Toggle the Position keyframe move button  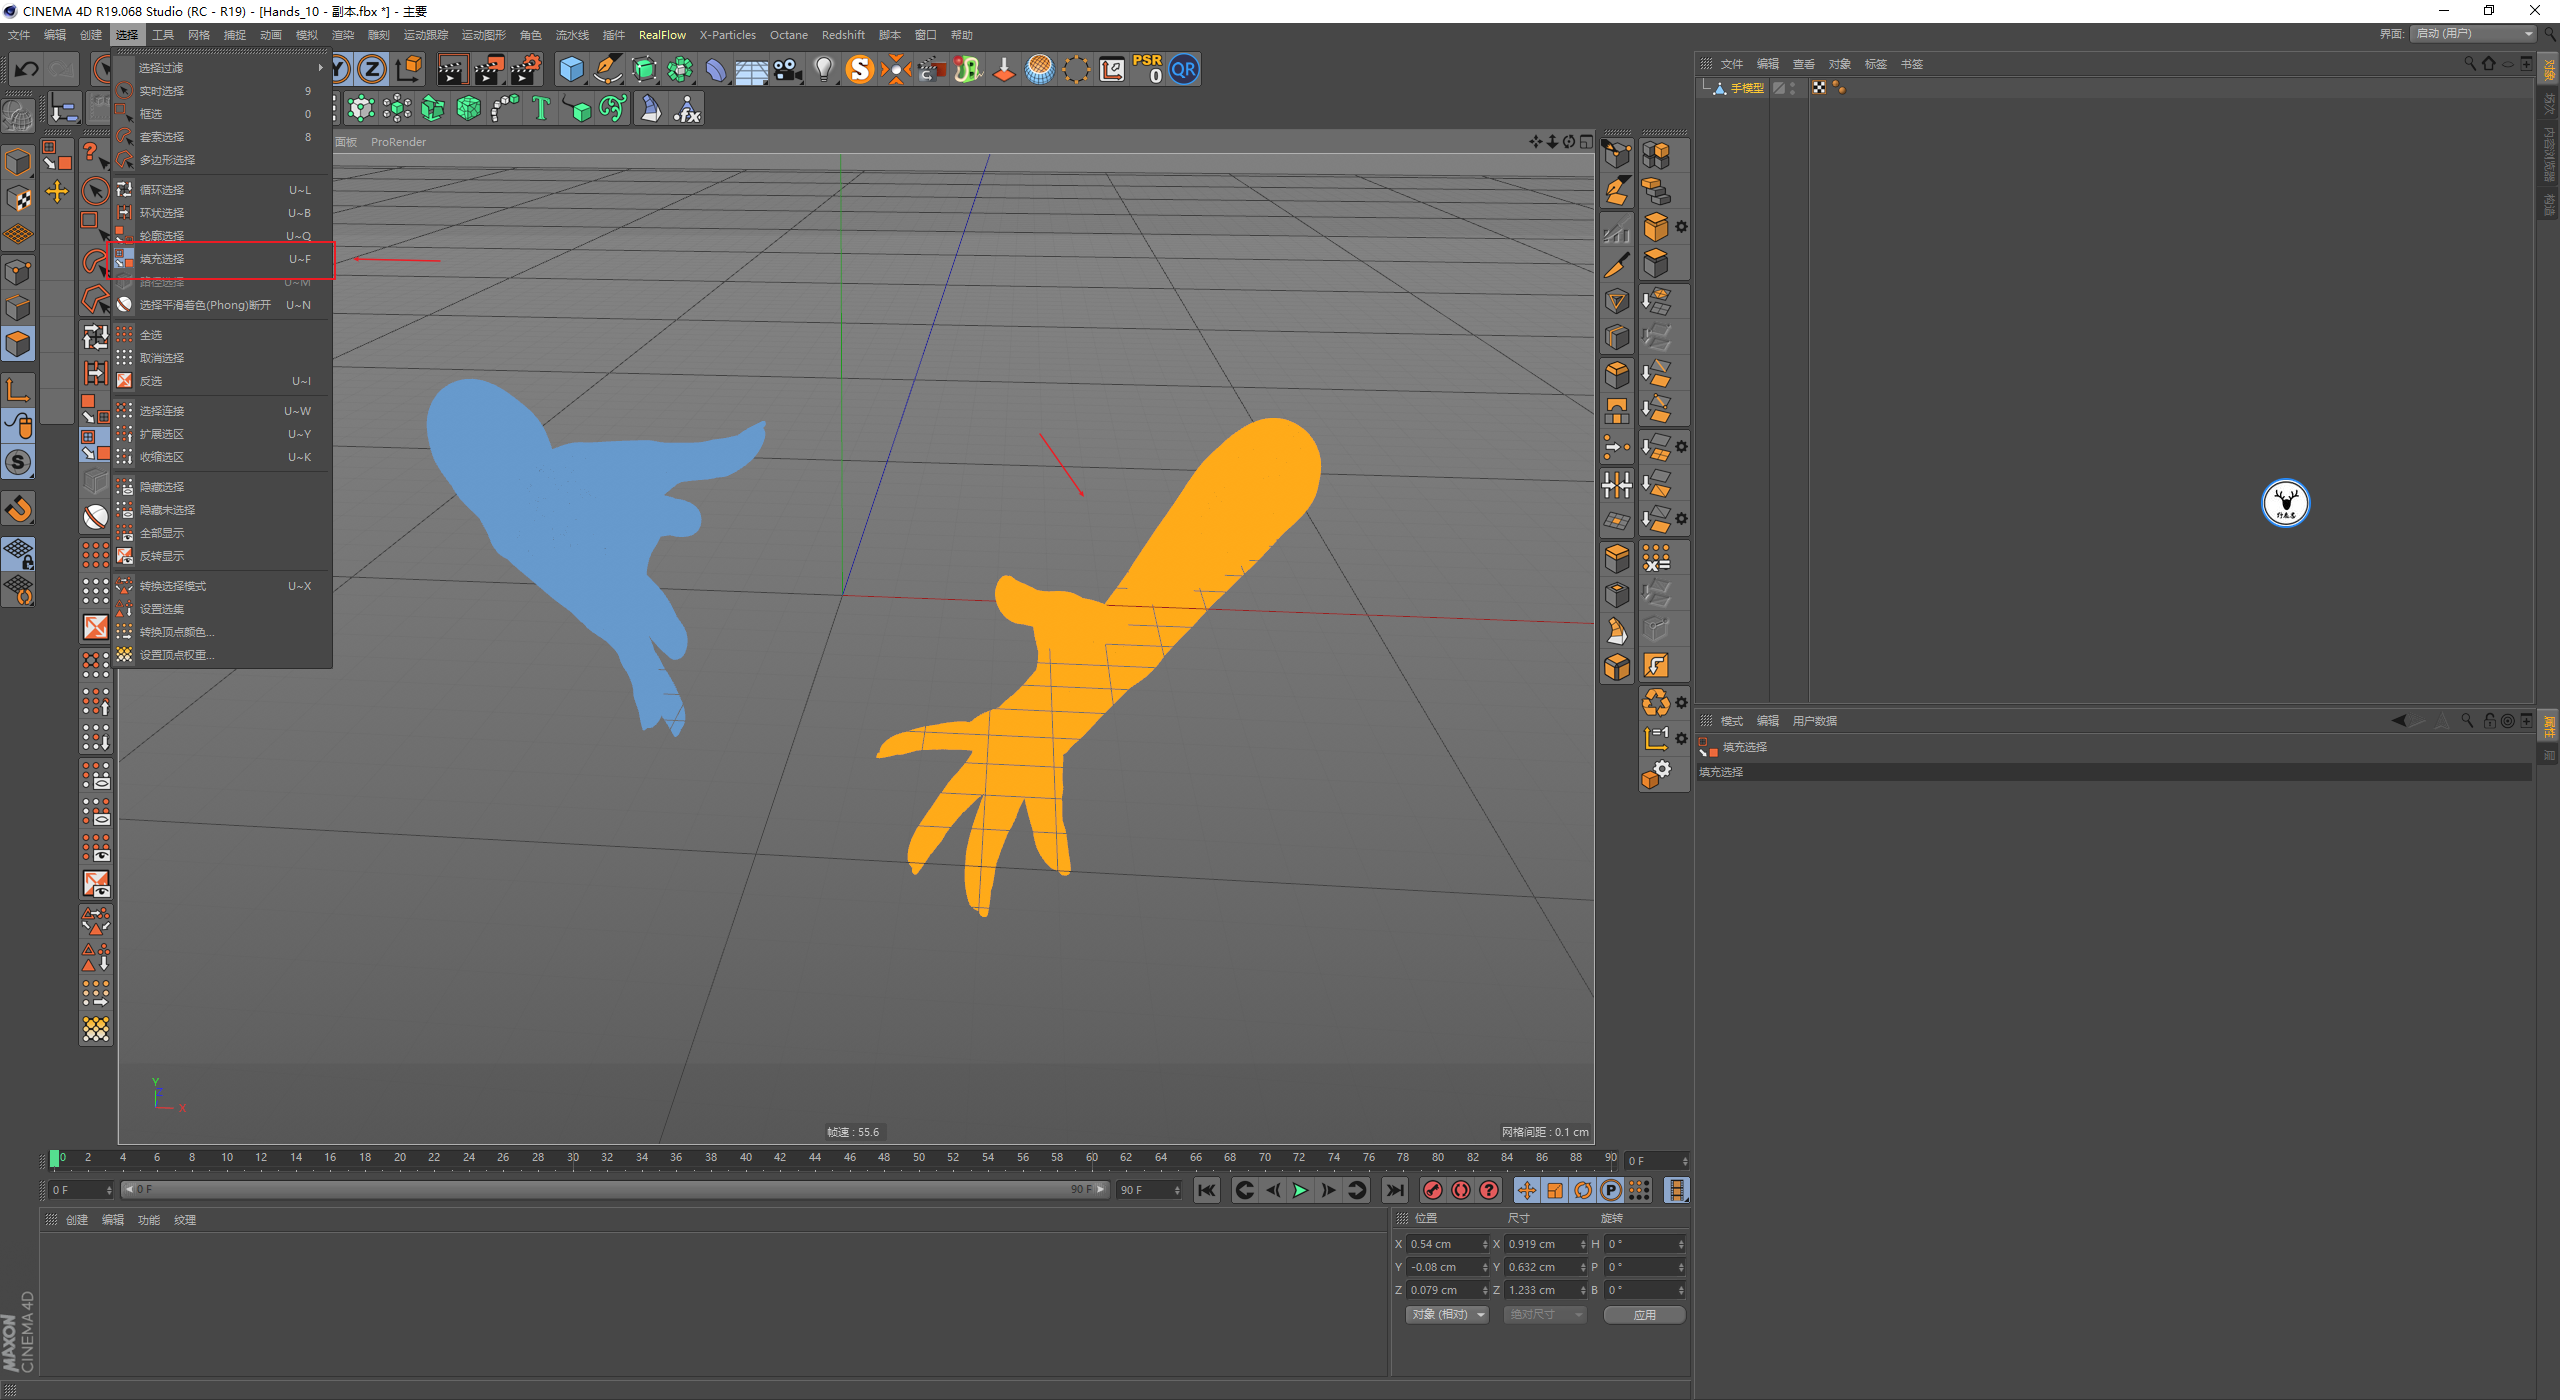coord(1526,1190)
